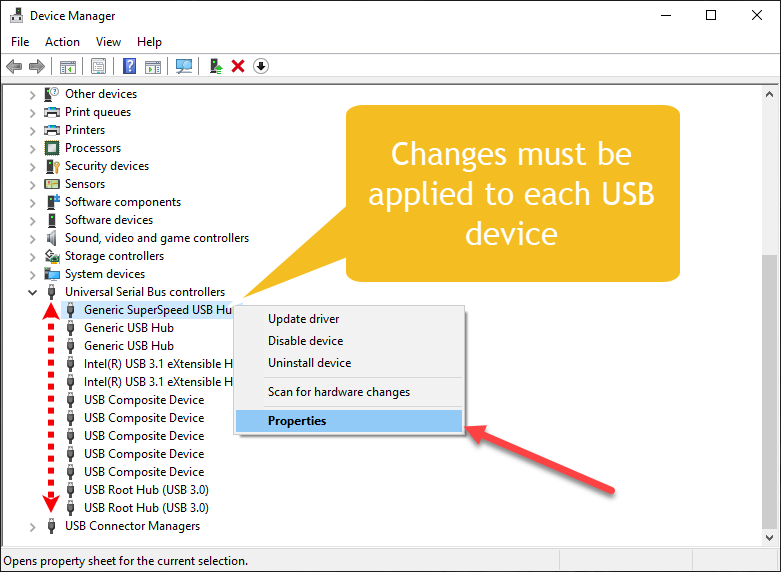Open the File menu

tap(20, 42)
